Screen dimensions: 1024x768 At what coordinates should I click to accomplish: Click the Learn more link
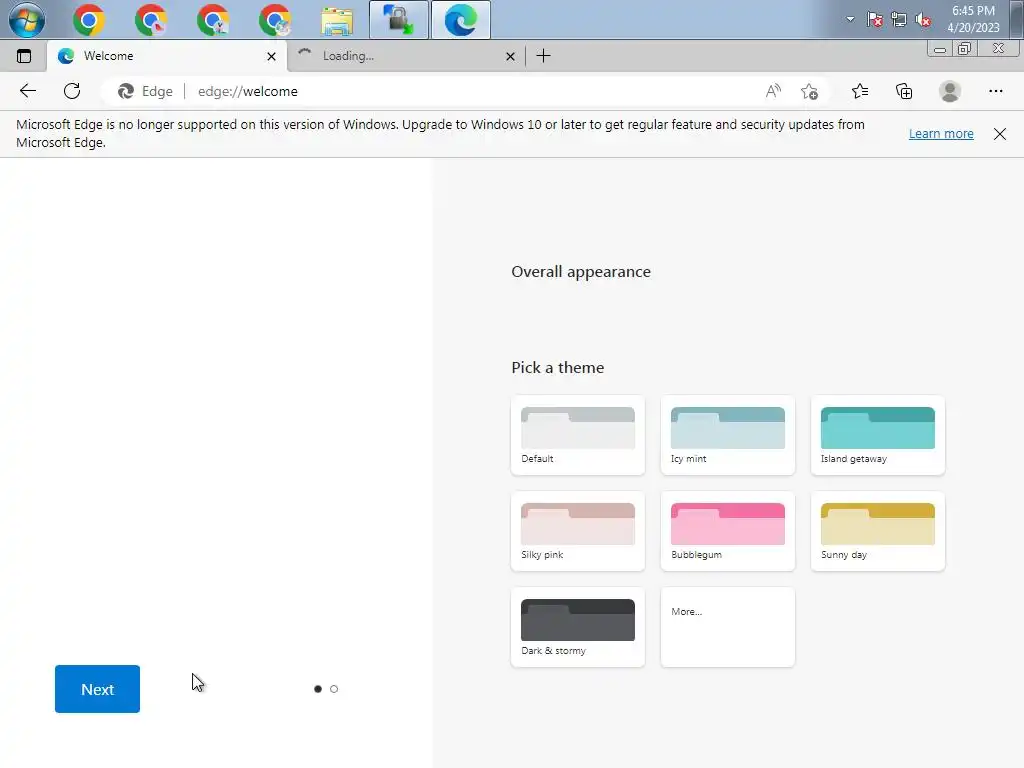941,134
